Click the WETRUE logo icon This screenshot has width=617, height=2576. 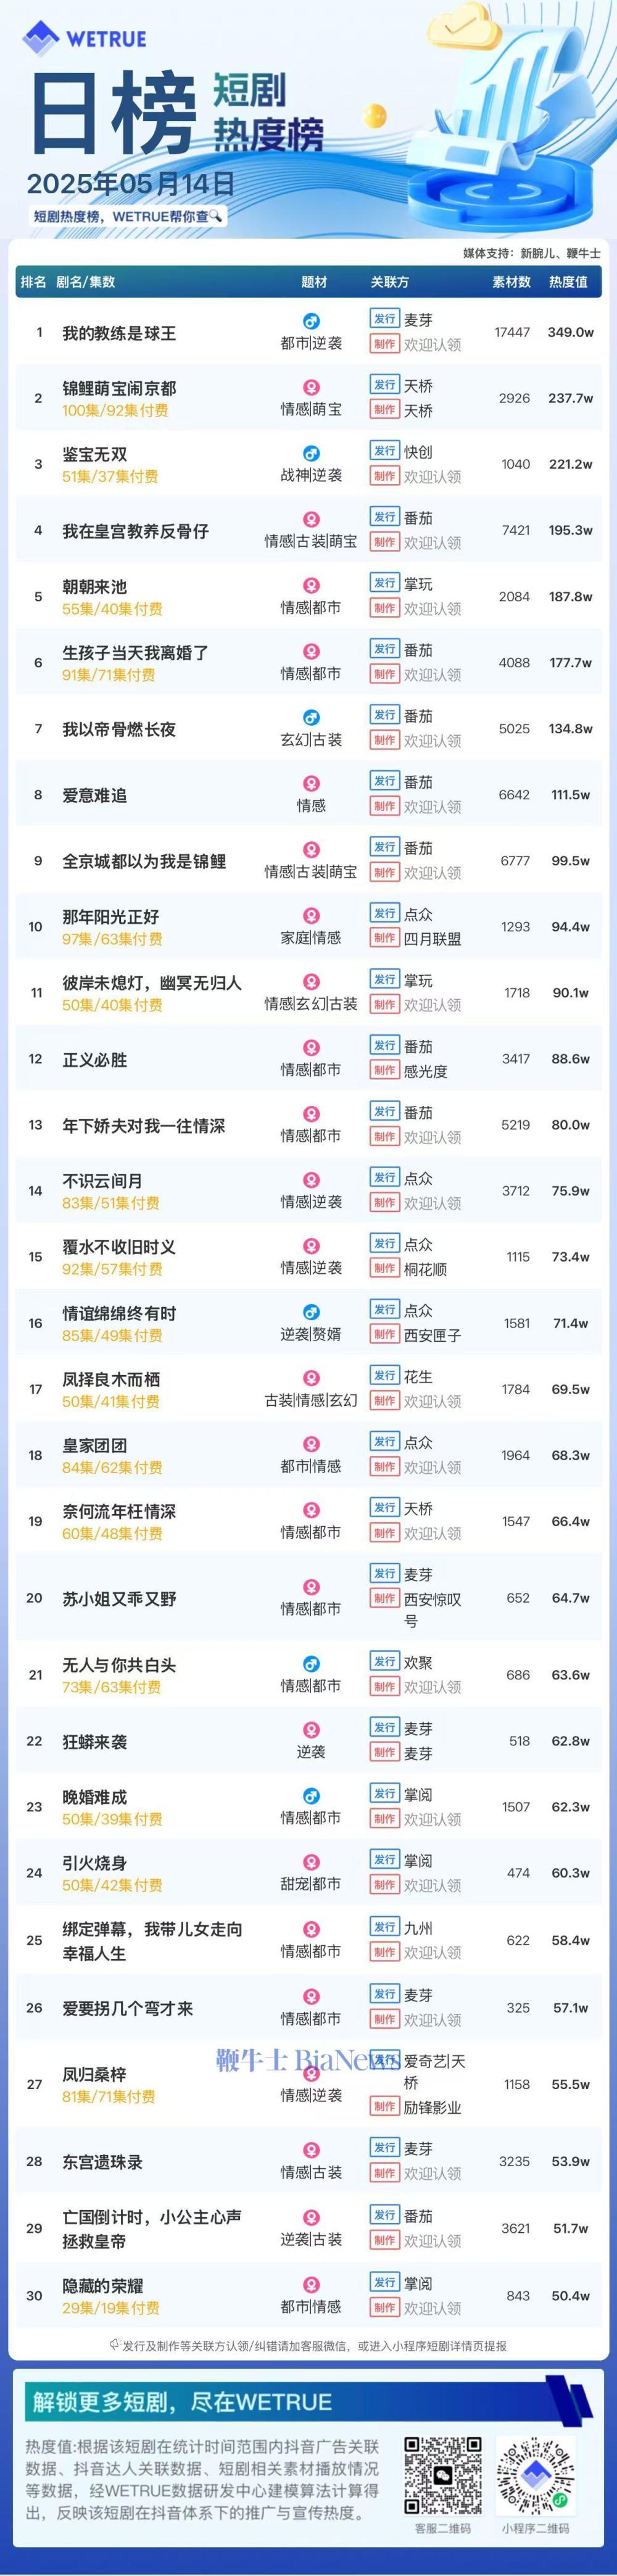41,39
